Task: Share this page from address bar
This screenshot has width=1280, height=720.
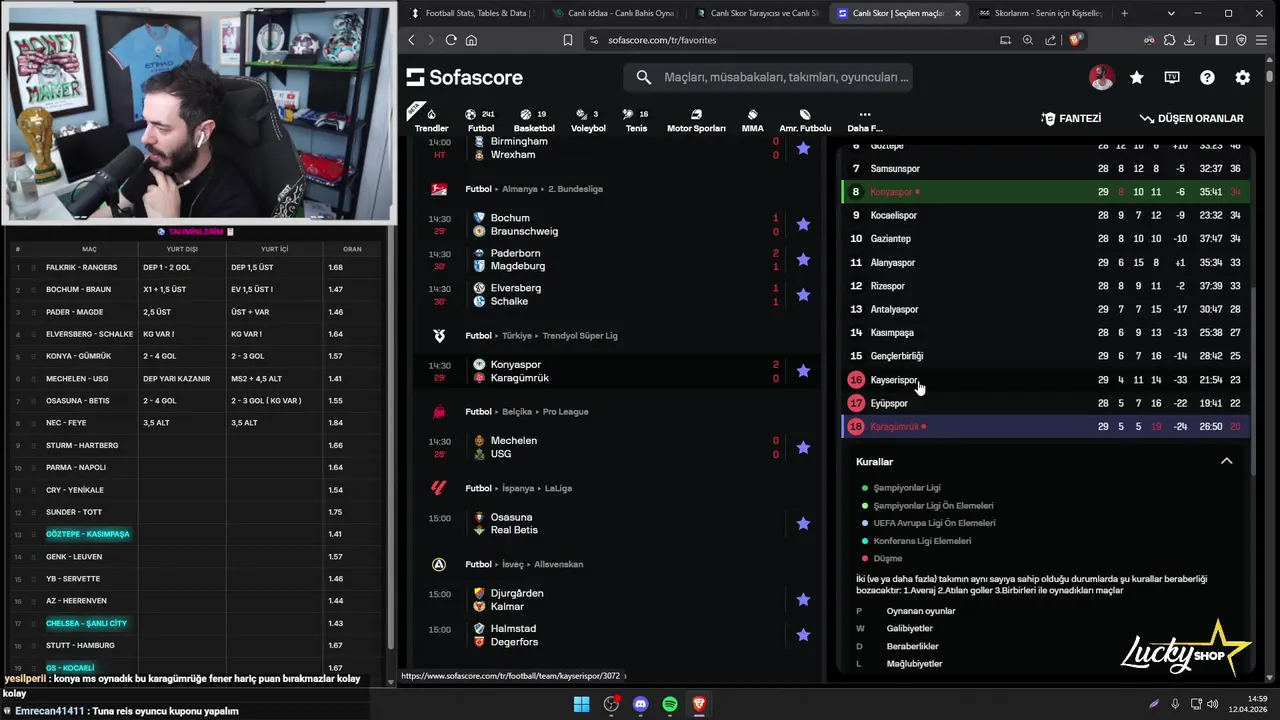Action: coord(1050,40)
